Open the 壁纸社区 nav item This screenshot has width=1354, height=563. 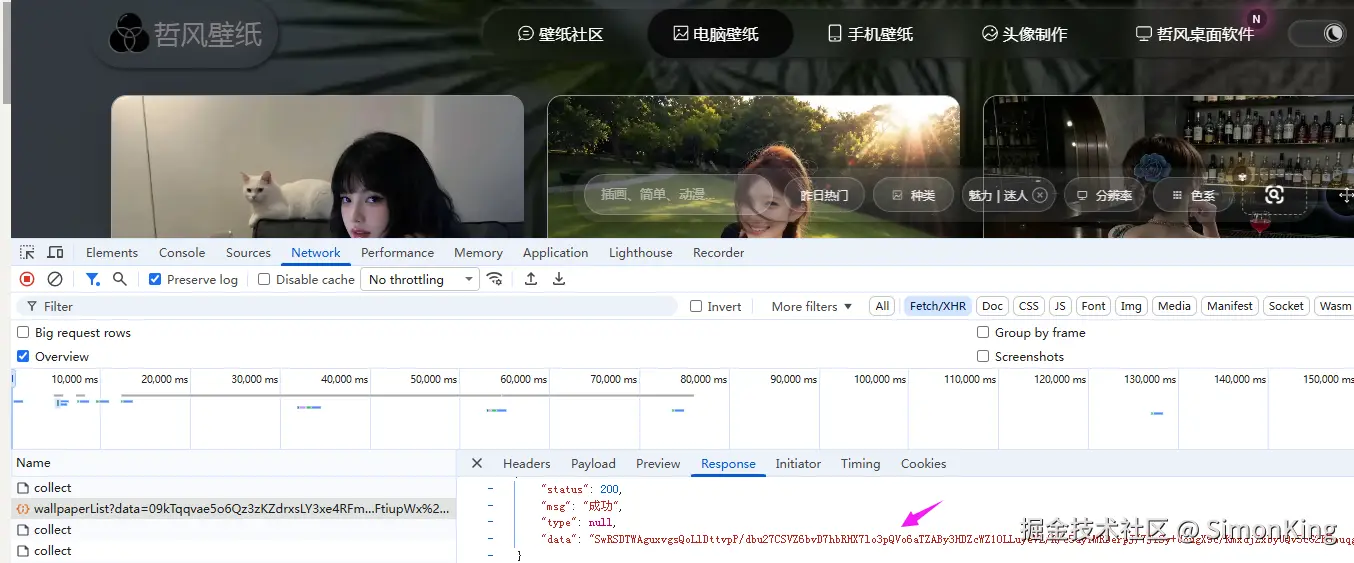(x=561, y=34)
